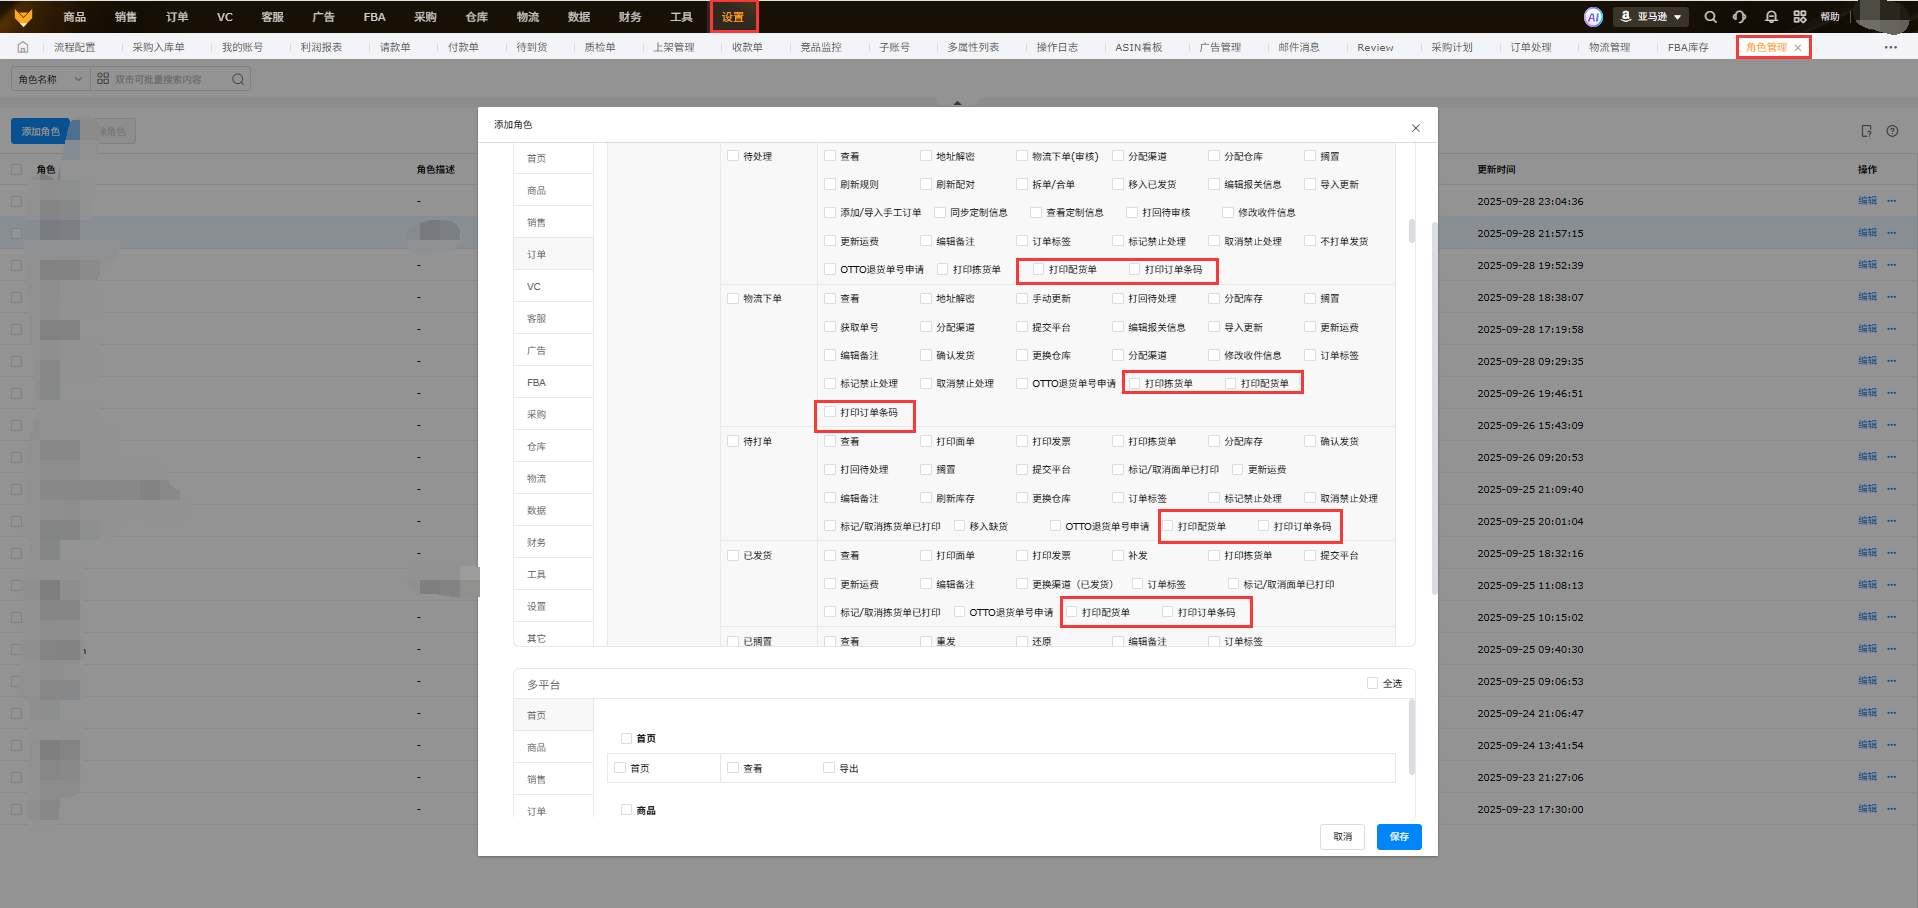Open the 角色名称 filter dropdown
Image resolution: width=1918 pixels, height=908 pixels.
click(x=50, y=79)
